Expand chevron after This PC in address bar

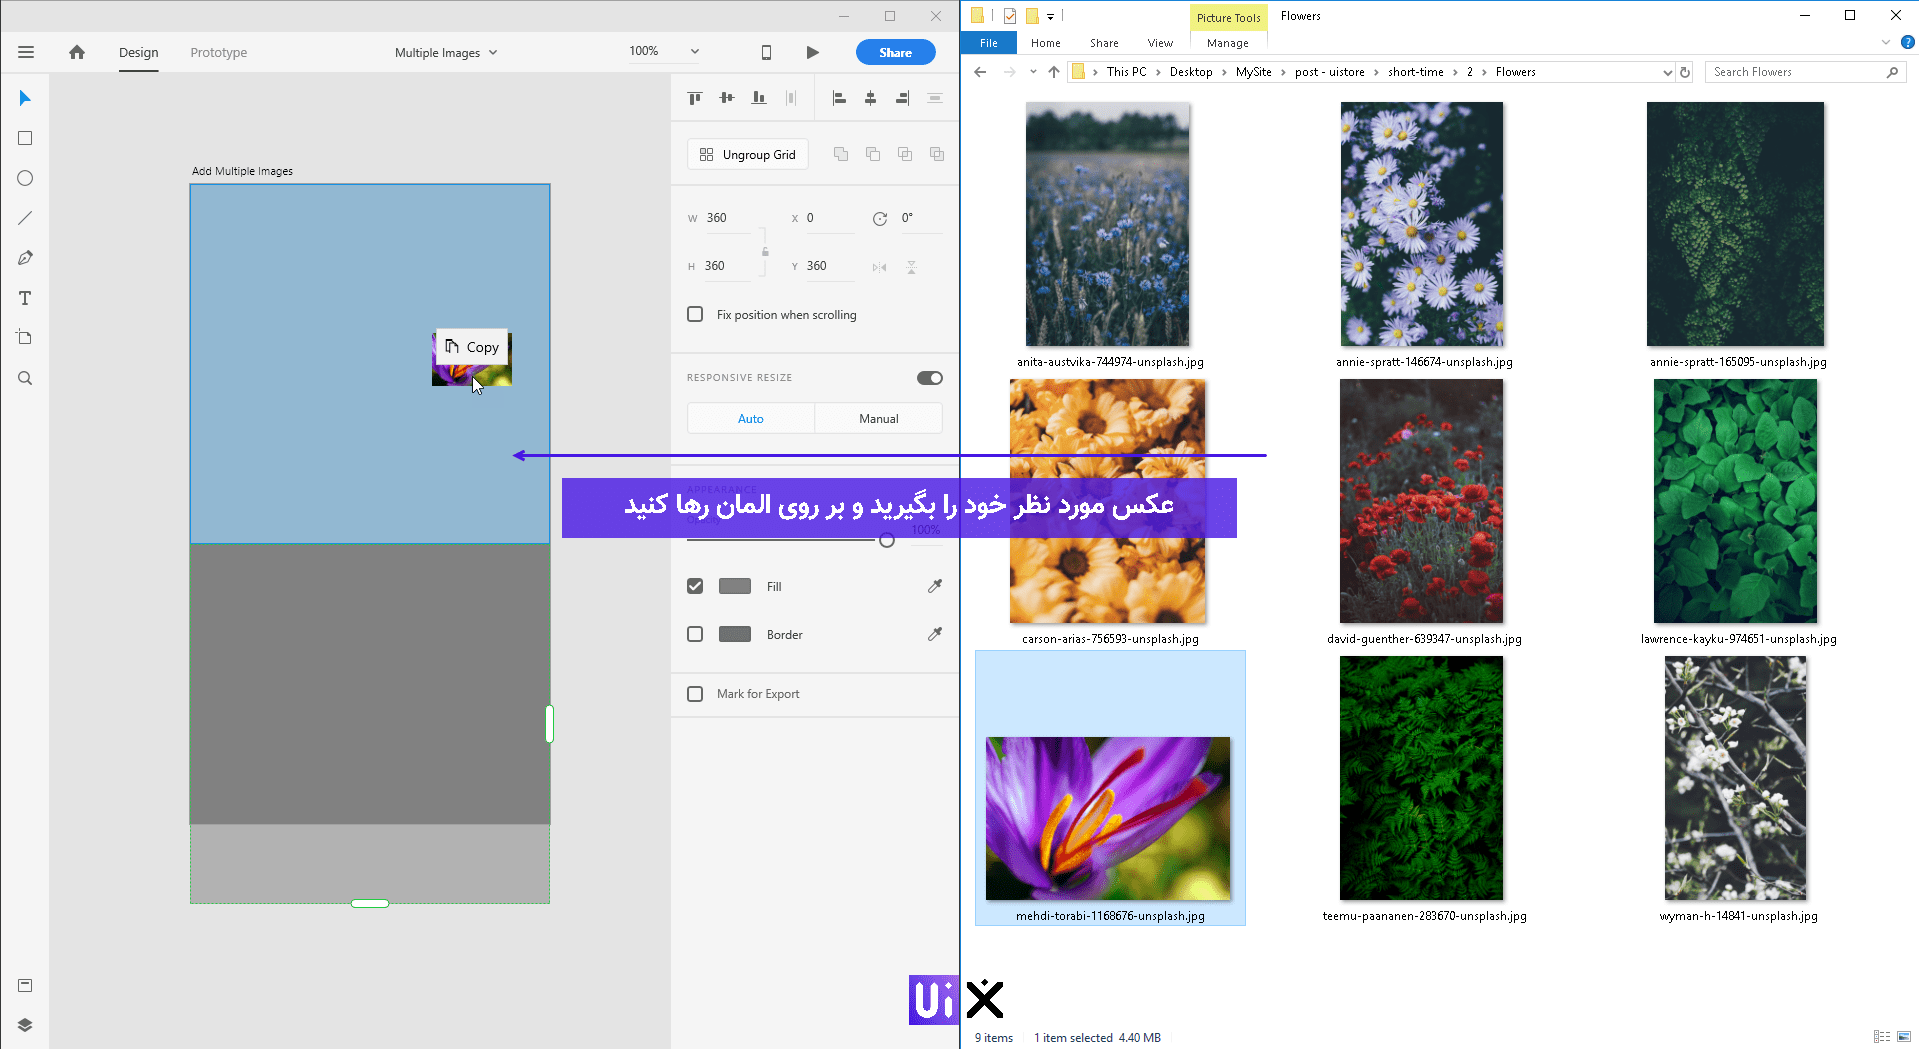tap(1158, 72)
